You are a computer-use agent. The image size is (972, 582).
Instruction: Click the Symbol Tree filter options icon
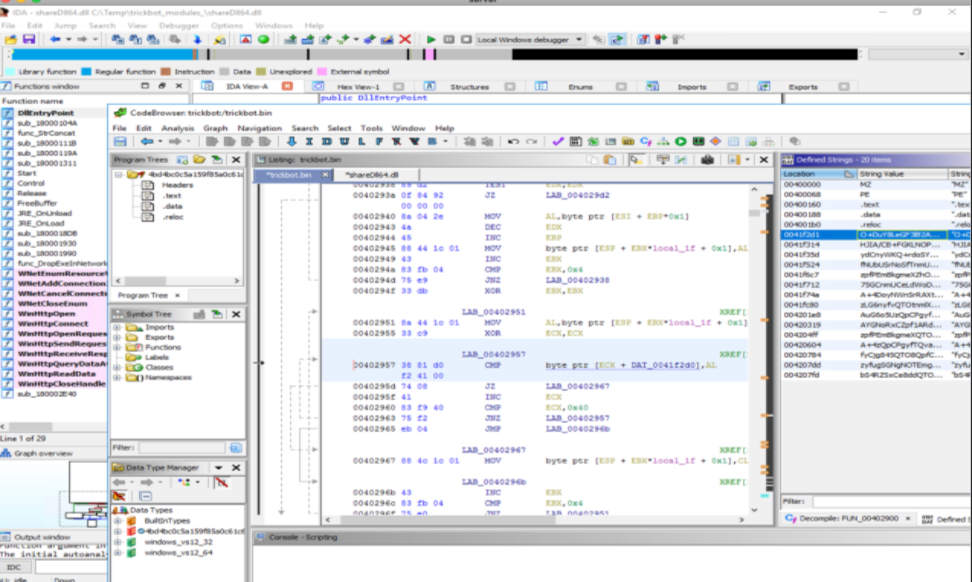point(236,448)
